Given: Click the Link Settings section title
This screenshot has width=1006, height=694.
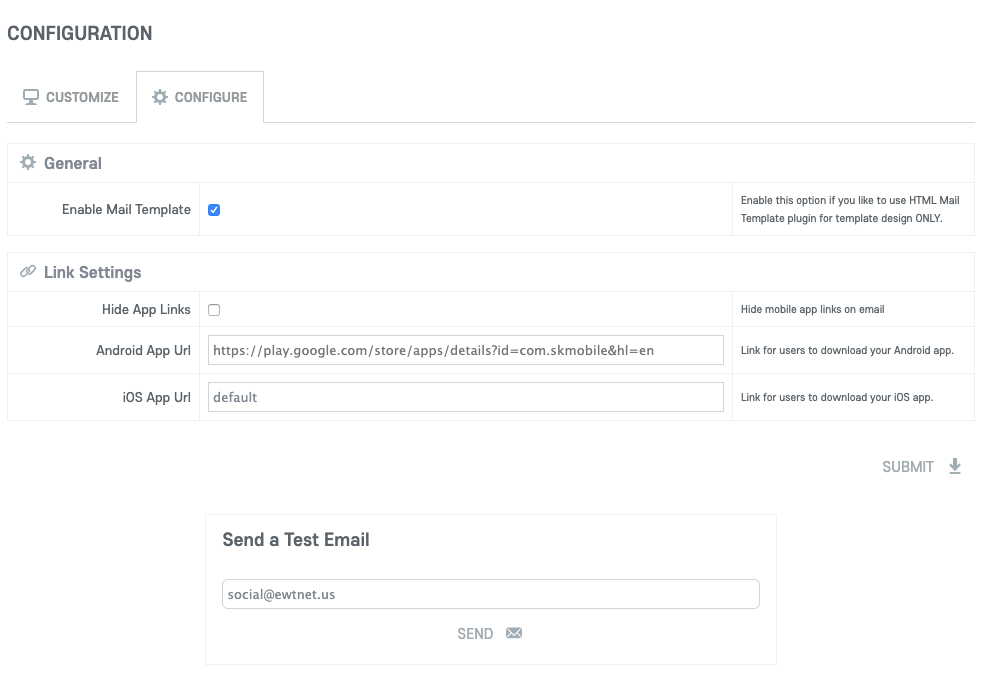Looking at the screenshot, I should [x=92, y=272].
